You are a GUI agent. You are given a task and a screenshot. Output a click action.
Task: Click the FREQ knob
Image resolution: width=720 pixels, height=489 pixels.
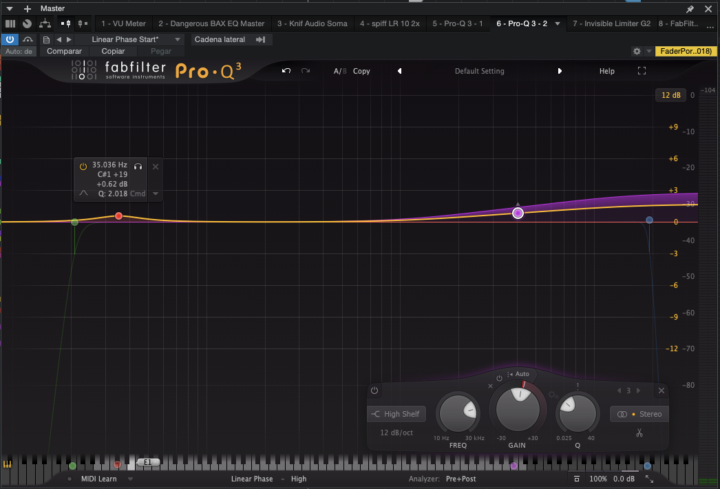click(458, 413)
